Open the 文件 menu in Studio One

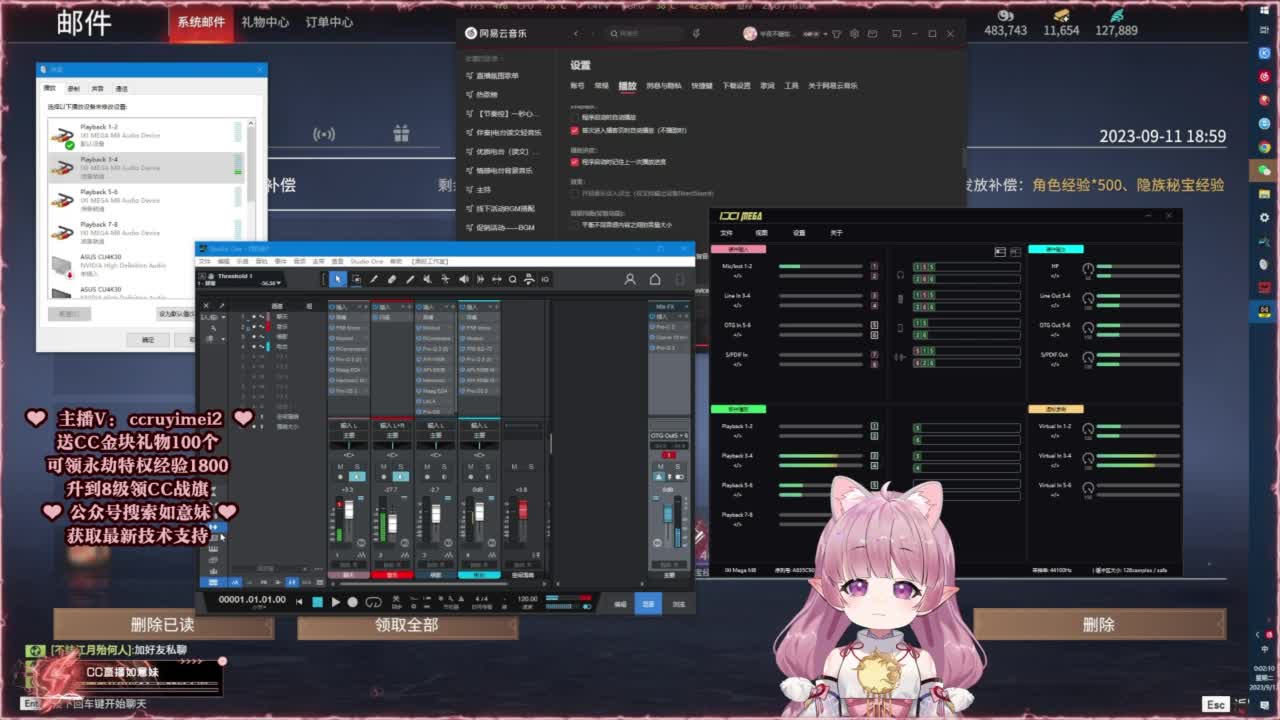point(205,261)
